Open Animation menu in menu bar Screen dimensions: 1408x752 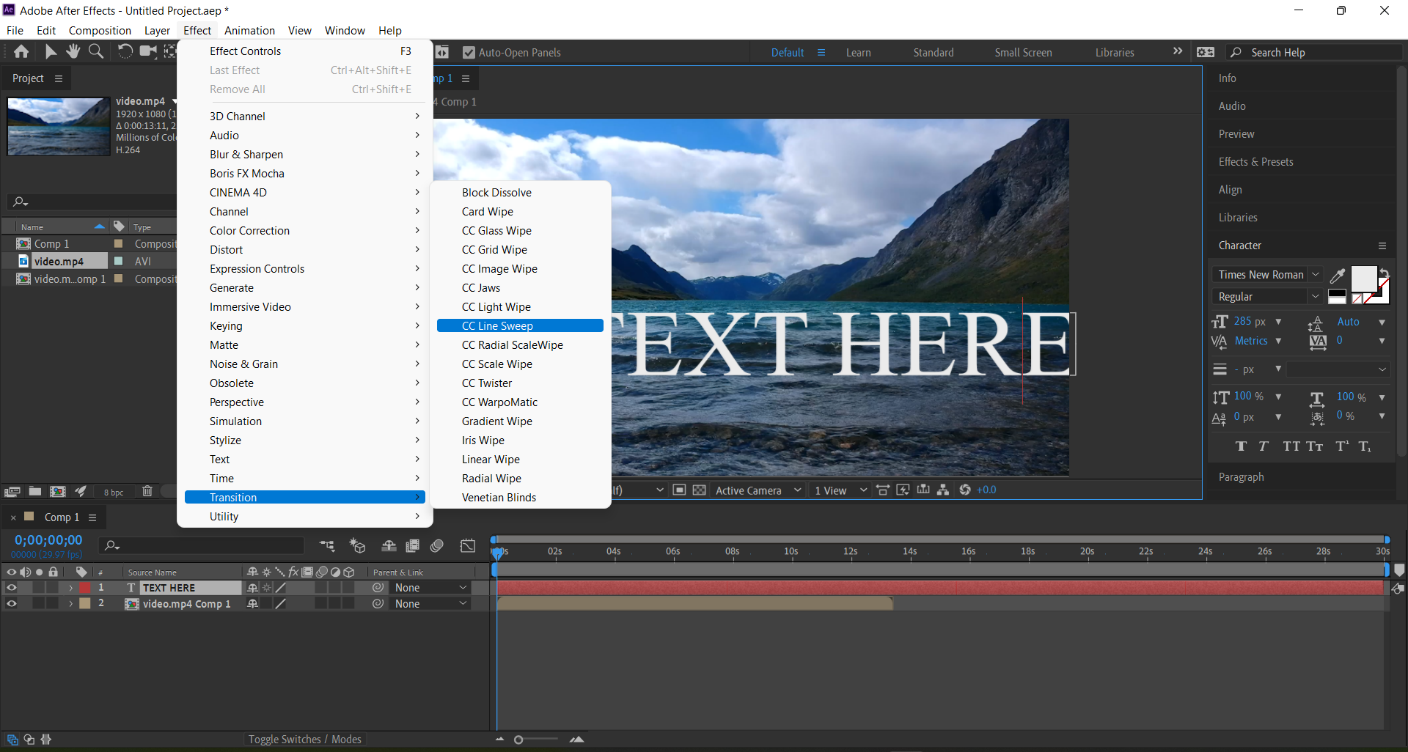pyautogui.click(x=249, y=30)
